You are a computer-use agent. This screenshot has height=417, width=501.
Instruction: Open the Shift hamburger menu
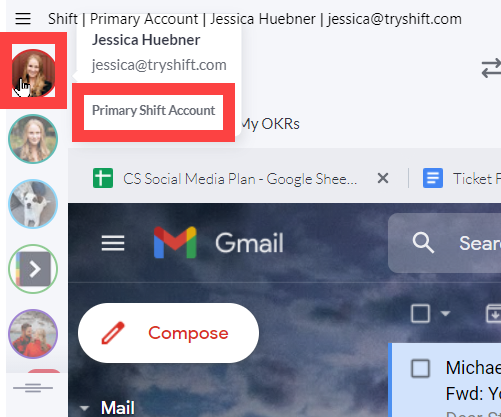pos(23,19)
